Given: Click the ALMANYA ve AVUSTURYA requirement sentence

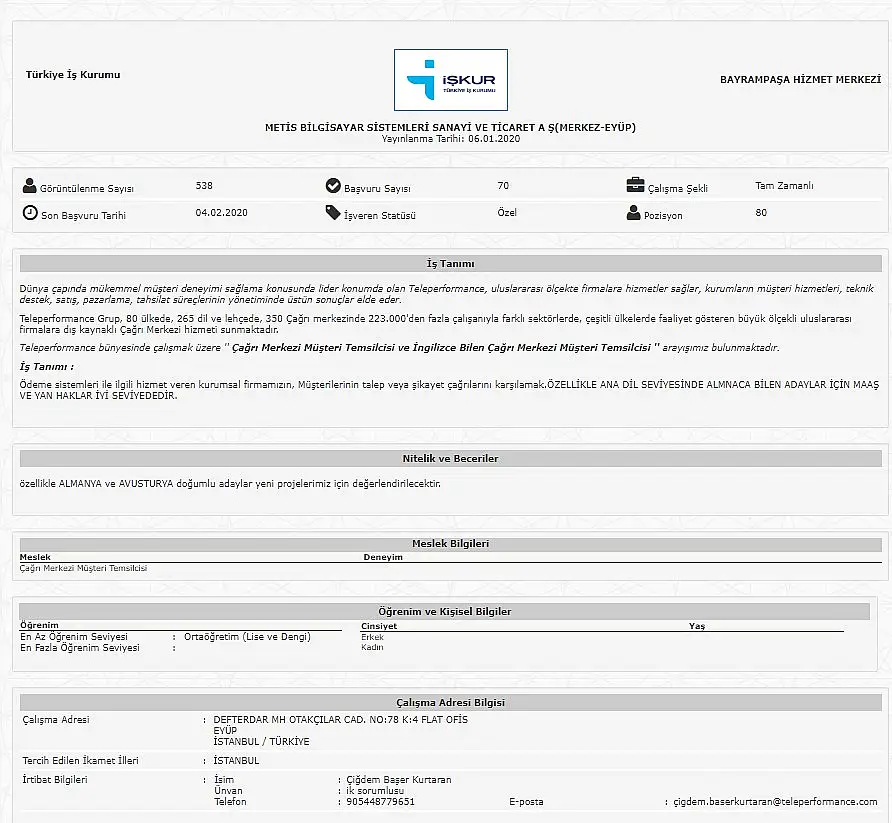Looking at the screenshot, I should pyautogui.click(x=230, y=484).
